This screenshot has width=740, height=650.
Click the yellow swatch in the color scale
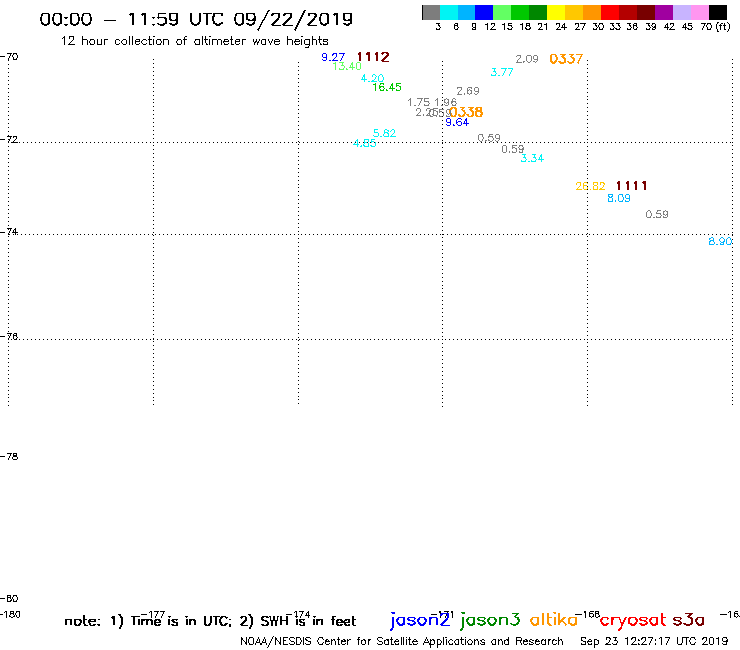[556, 12]
